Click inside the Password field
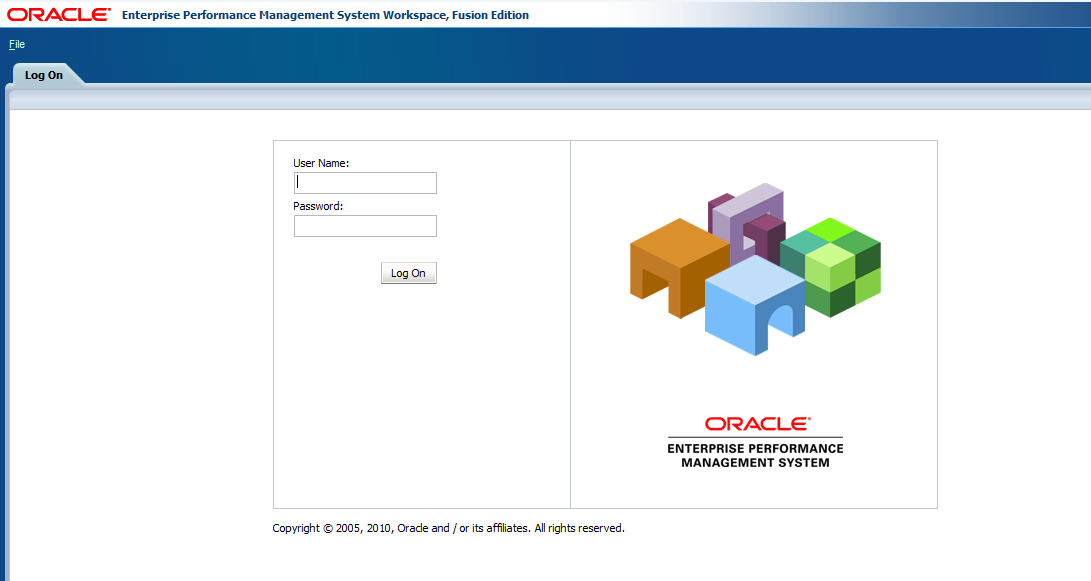Image resolution: width=1091 pixels, height=581 pixels. [364, 226]
